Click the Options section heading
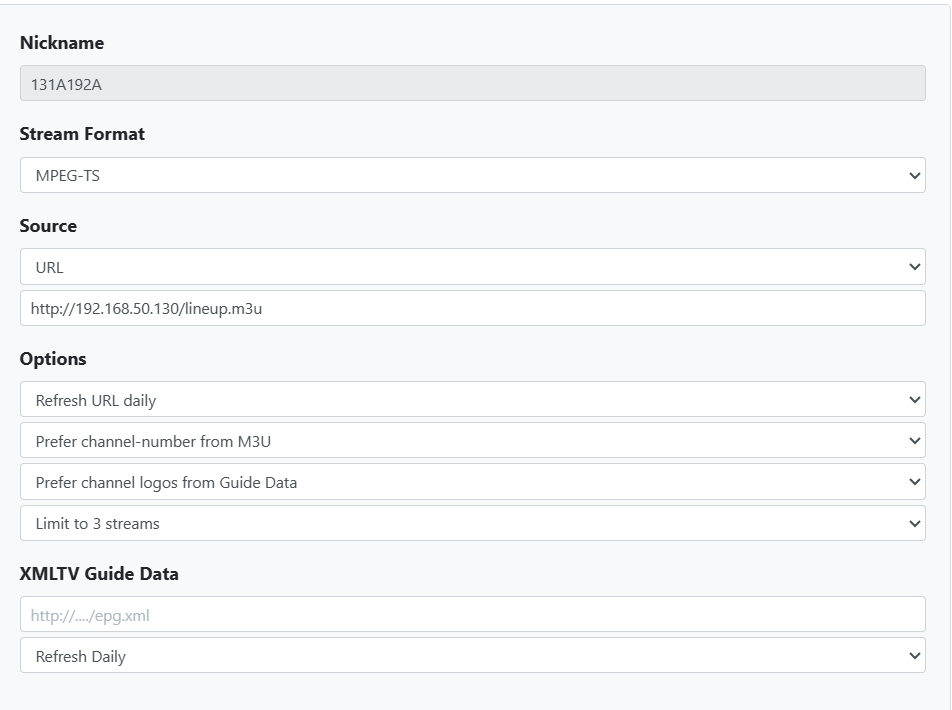 pos(53,359)
